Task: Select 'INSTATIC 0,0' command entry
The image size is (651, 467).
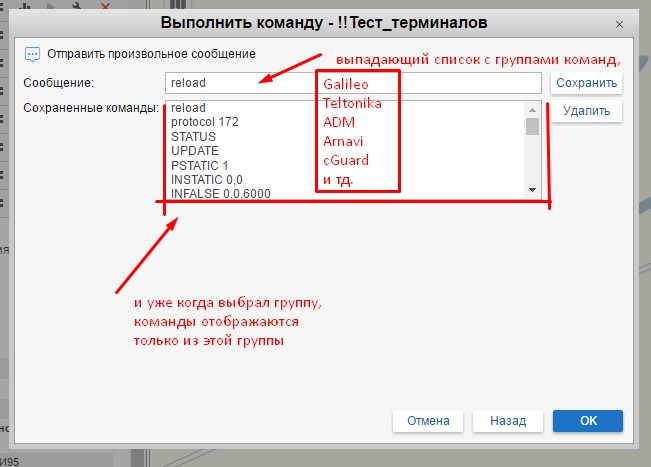Action: coord(206,179)
